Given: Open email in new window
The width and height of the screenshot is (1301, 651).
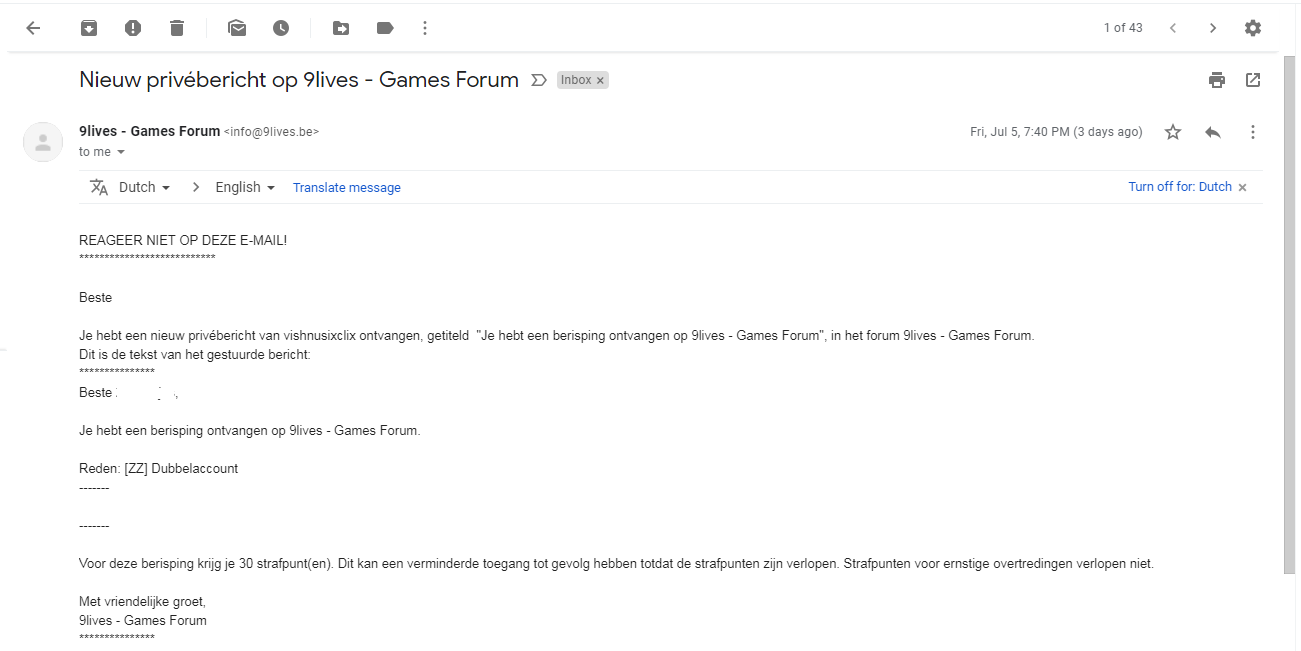Looking at the screenshot, I should (1253, 80).
